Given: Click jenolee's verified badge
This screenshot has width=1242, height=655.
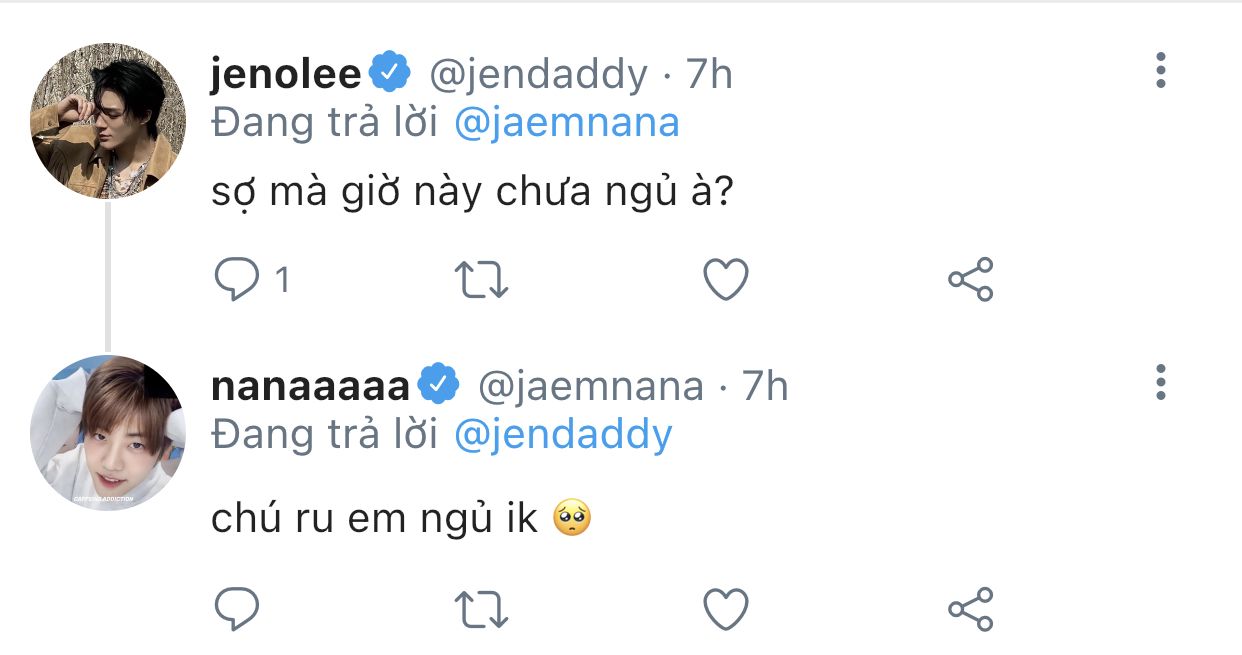Looking at the screenshot, I should pos(391,73).
